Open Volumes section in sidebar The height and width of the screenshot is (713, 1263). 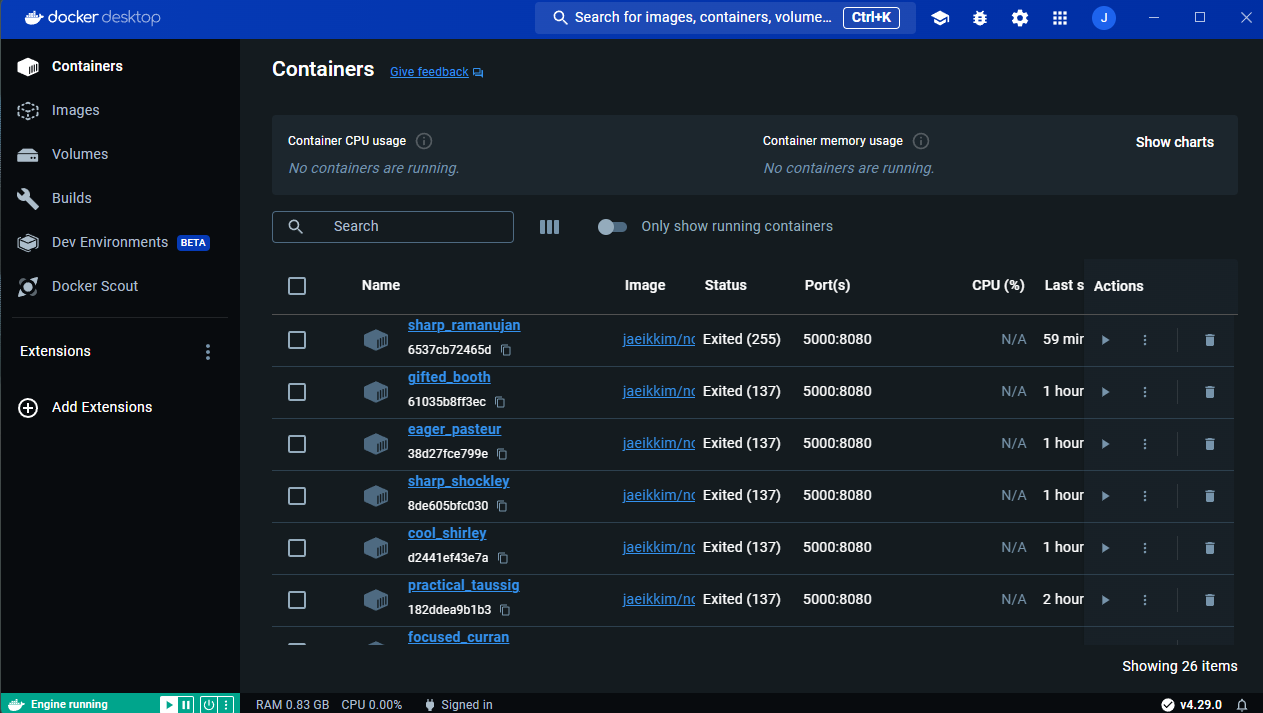click(x=120, y=154)
